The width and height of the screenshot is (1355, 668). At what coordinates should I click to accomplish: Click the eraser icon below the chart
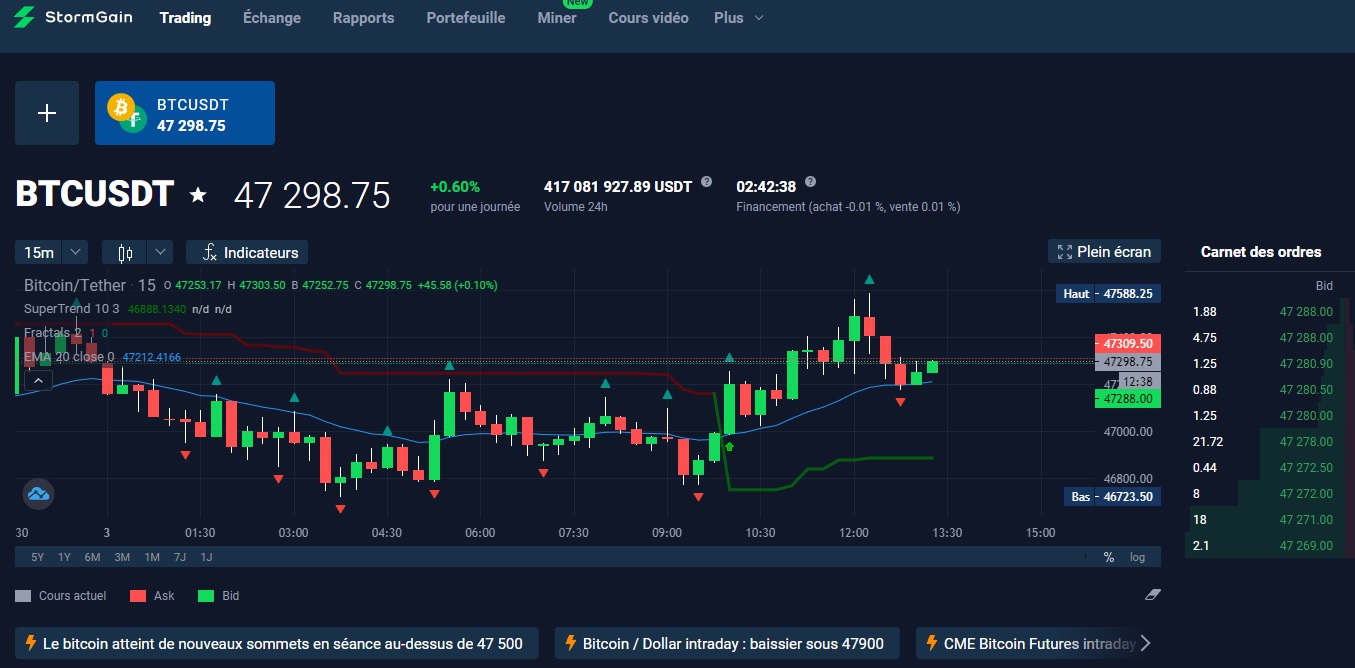pos(1152,595)
